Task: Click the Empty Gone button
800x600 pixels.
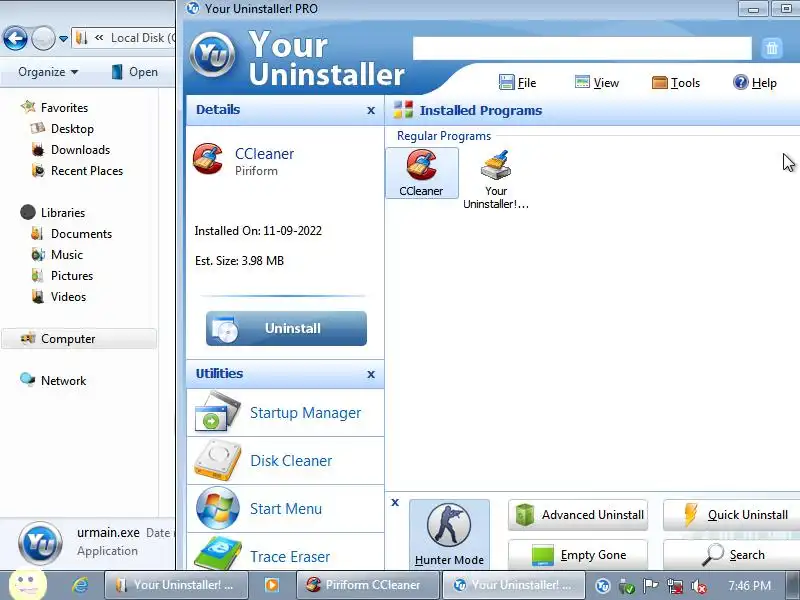Action: pyautogui.click(x=578, y=555)
